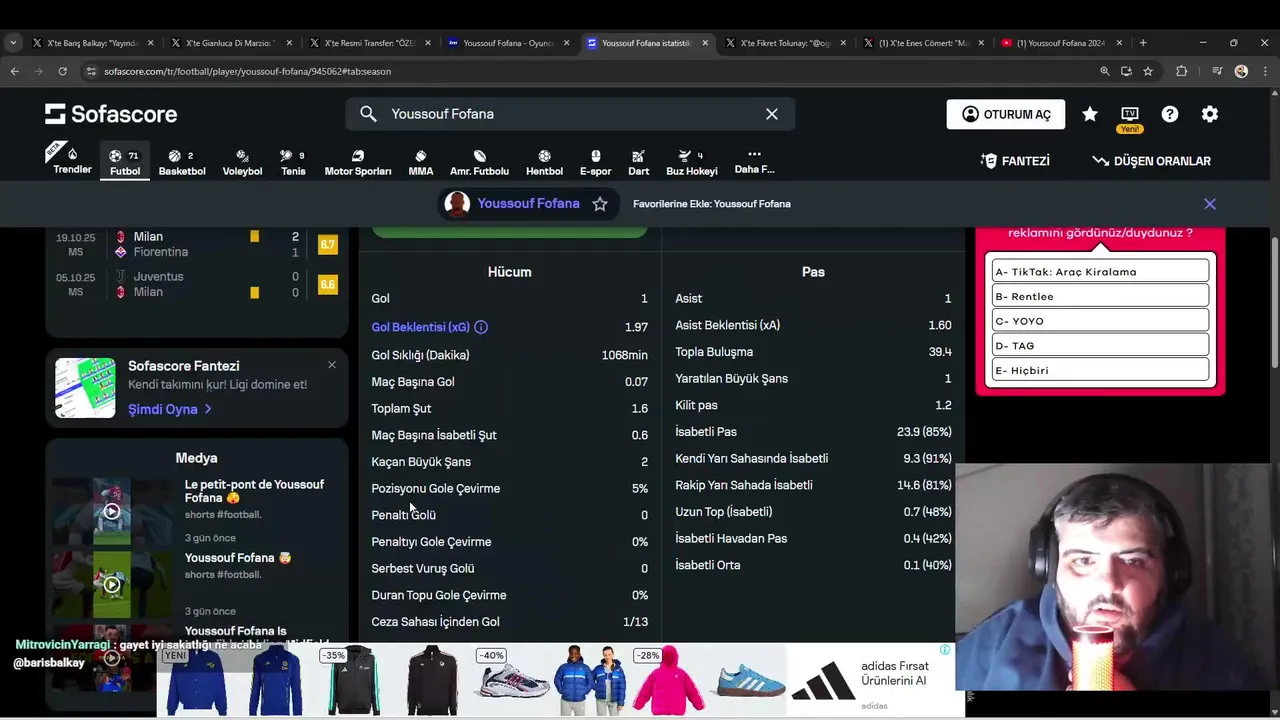1280x720 pixels.
Task: Open the DÜŞEN ORANLAR link
Action: [x=1151, y=161]
